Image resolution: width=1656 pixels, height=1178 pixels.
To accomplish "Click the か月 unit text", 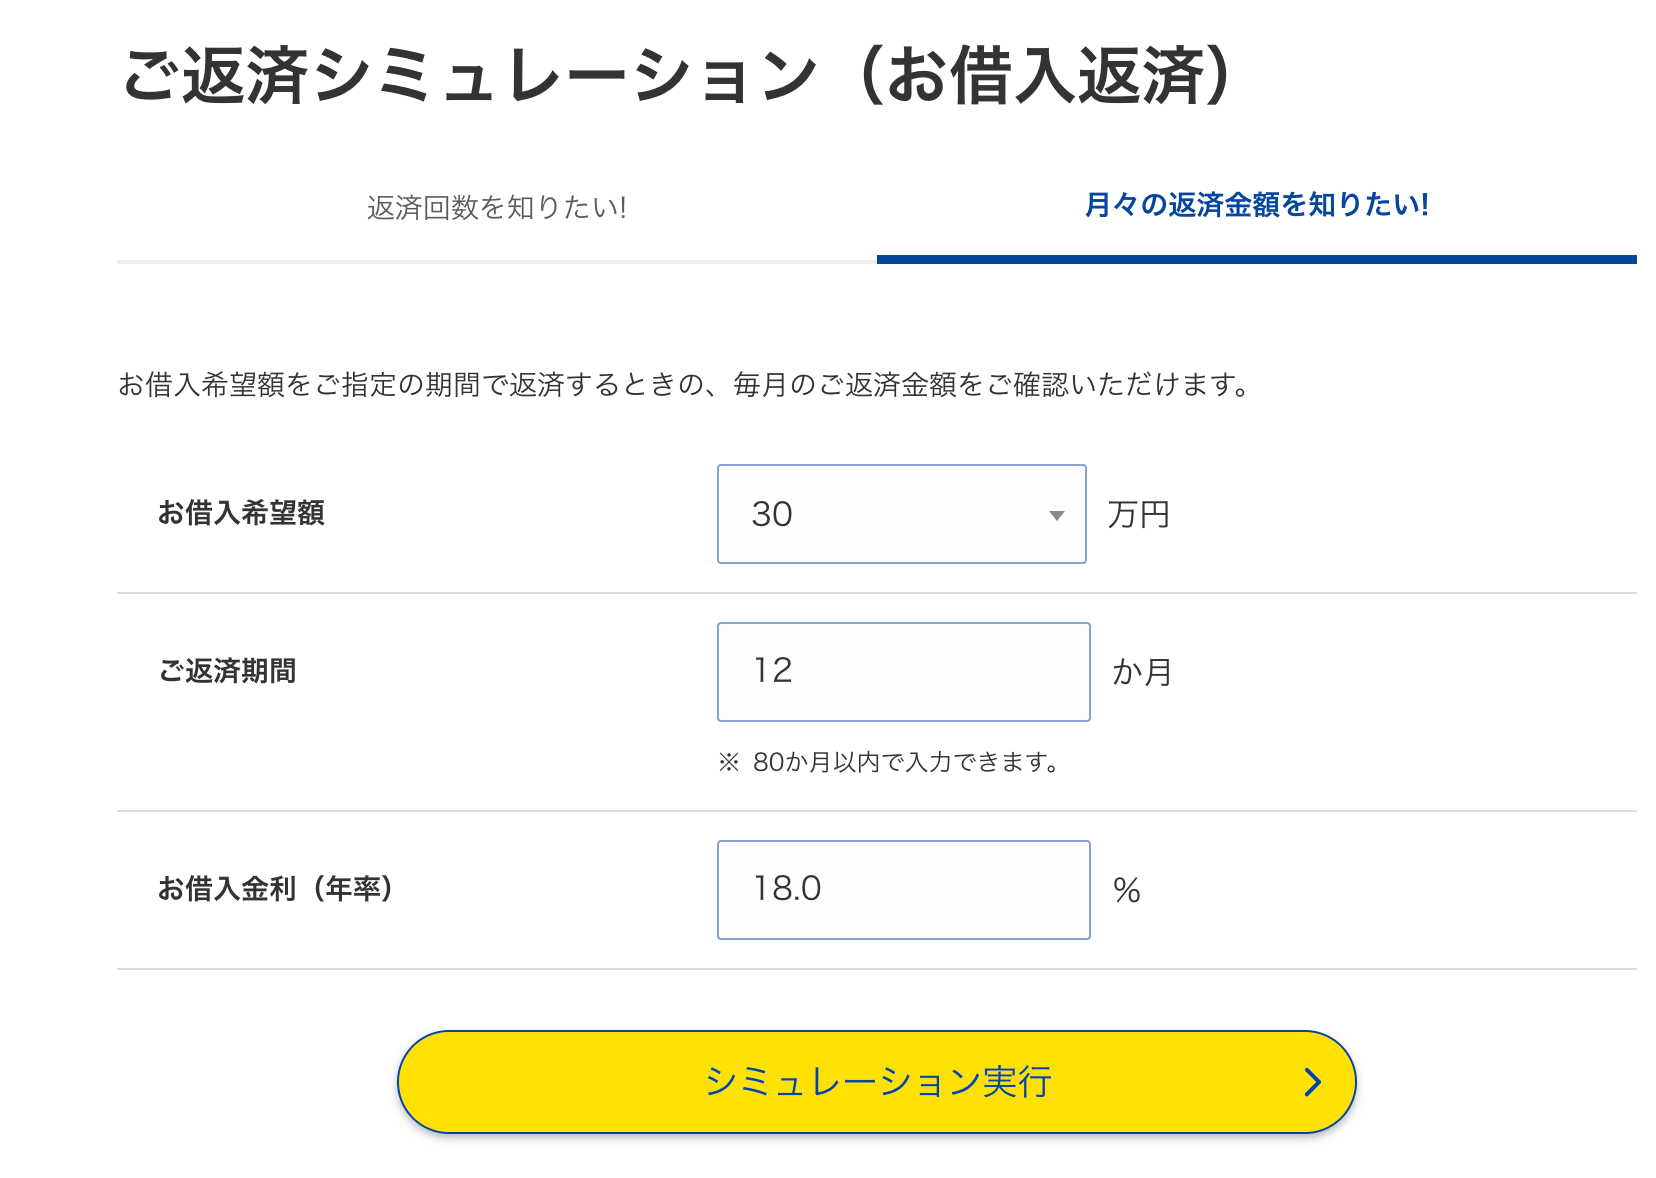I will [x=1142, y=672].
